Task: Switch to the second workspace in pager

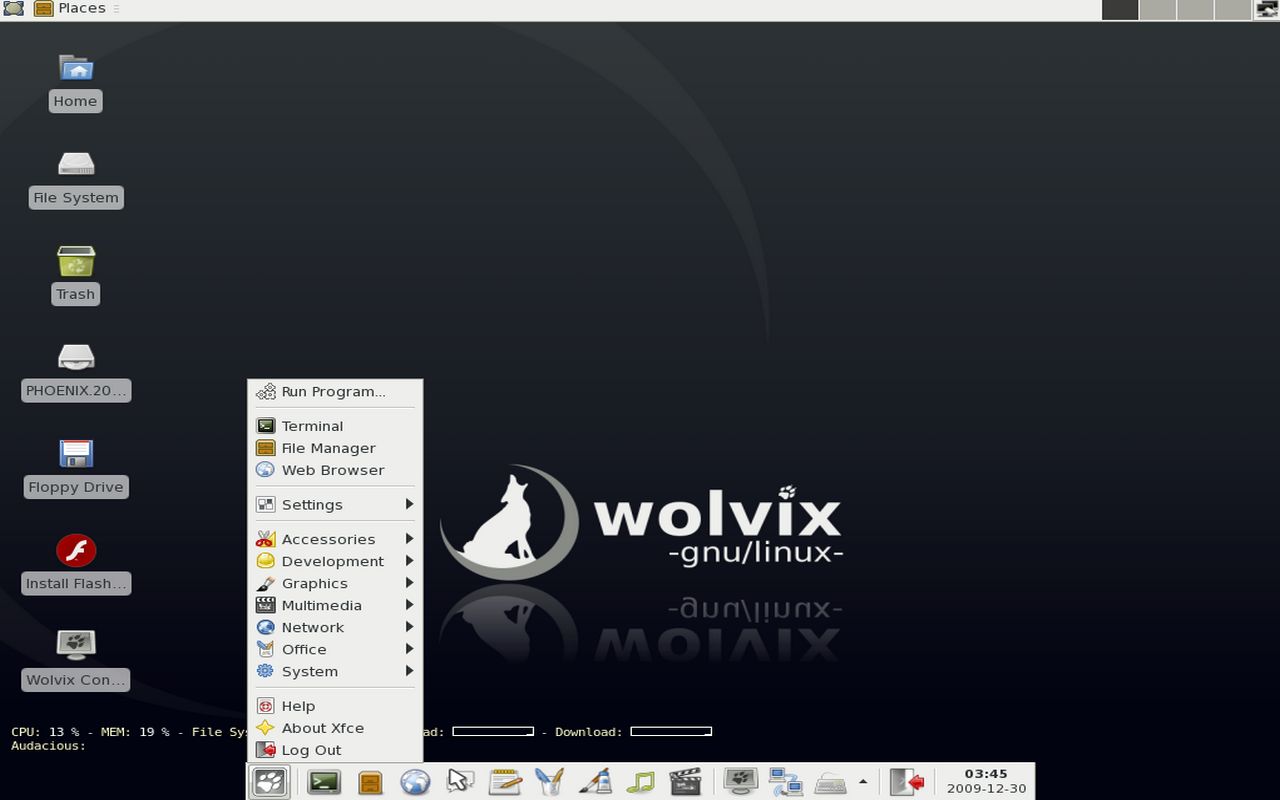Action: 1157,9
